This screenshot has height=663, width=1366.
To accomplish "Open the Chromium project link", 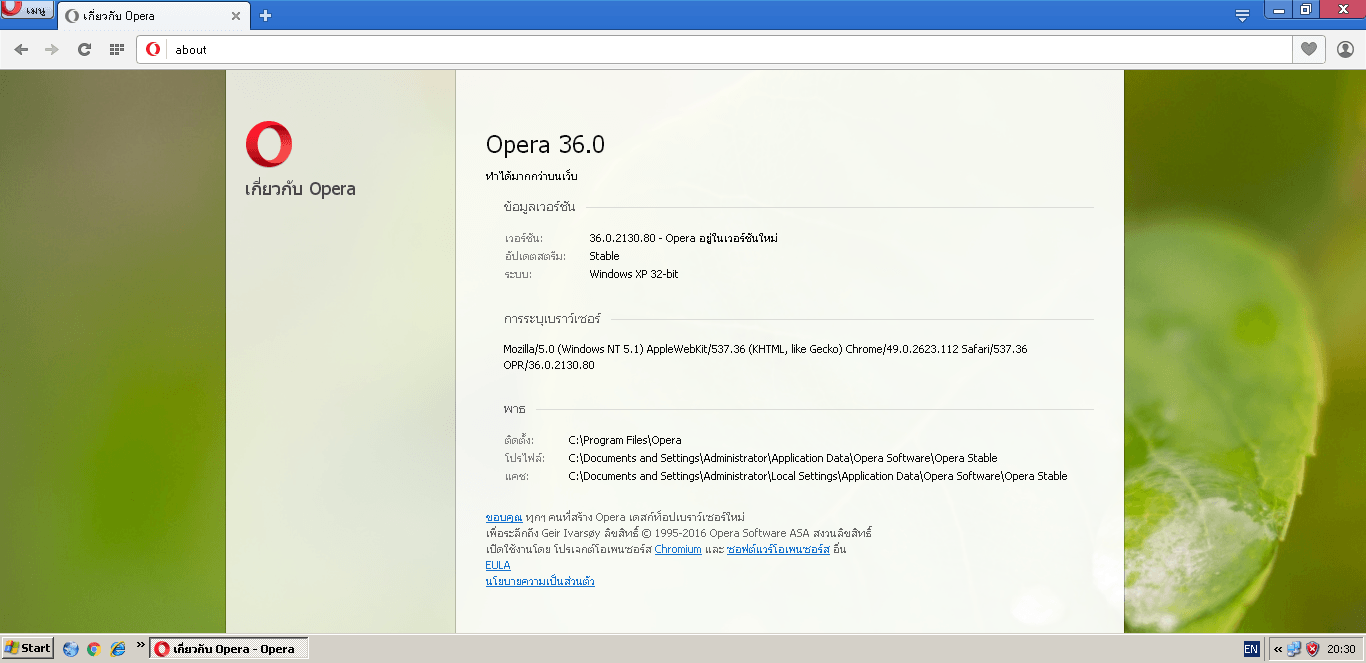I will tap(678, 549).
